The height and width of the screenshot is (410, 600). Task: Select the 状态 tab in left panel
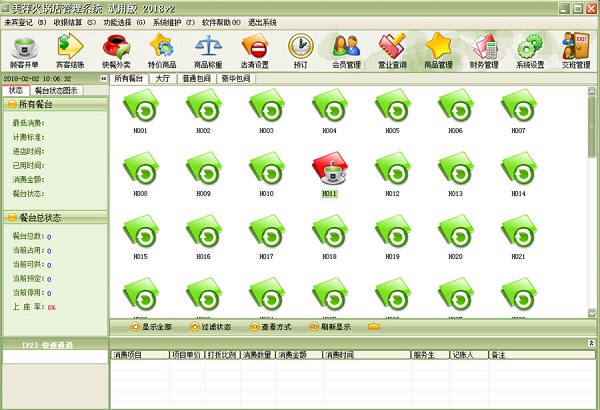point(16,90)
